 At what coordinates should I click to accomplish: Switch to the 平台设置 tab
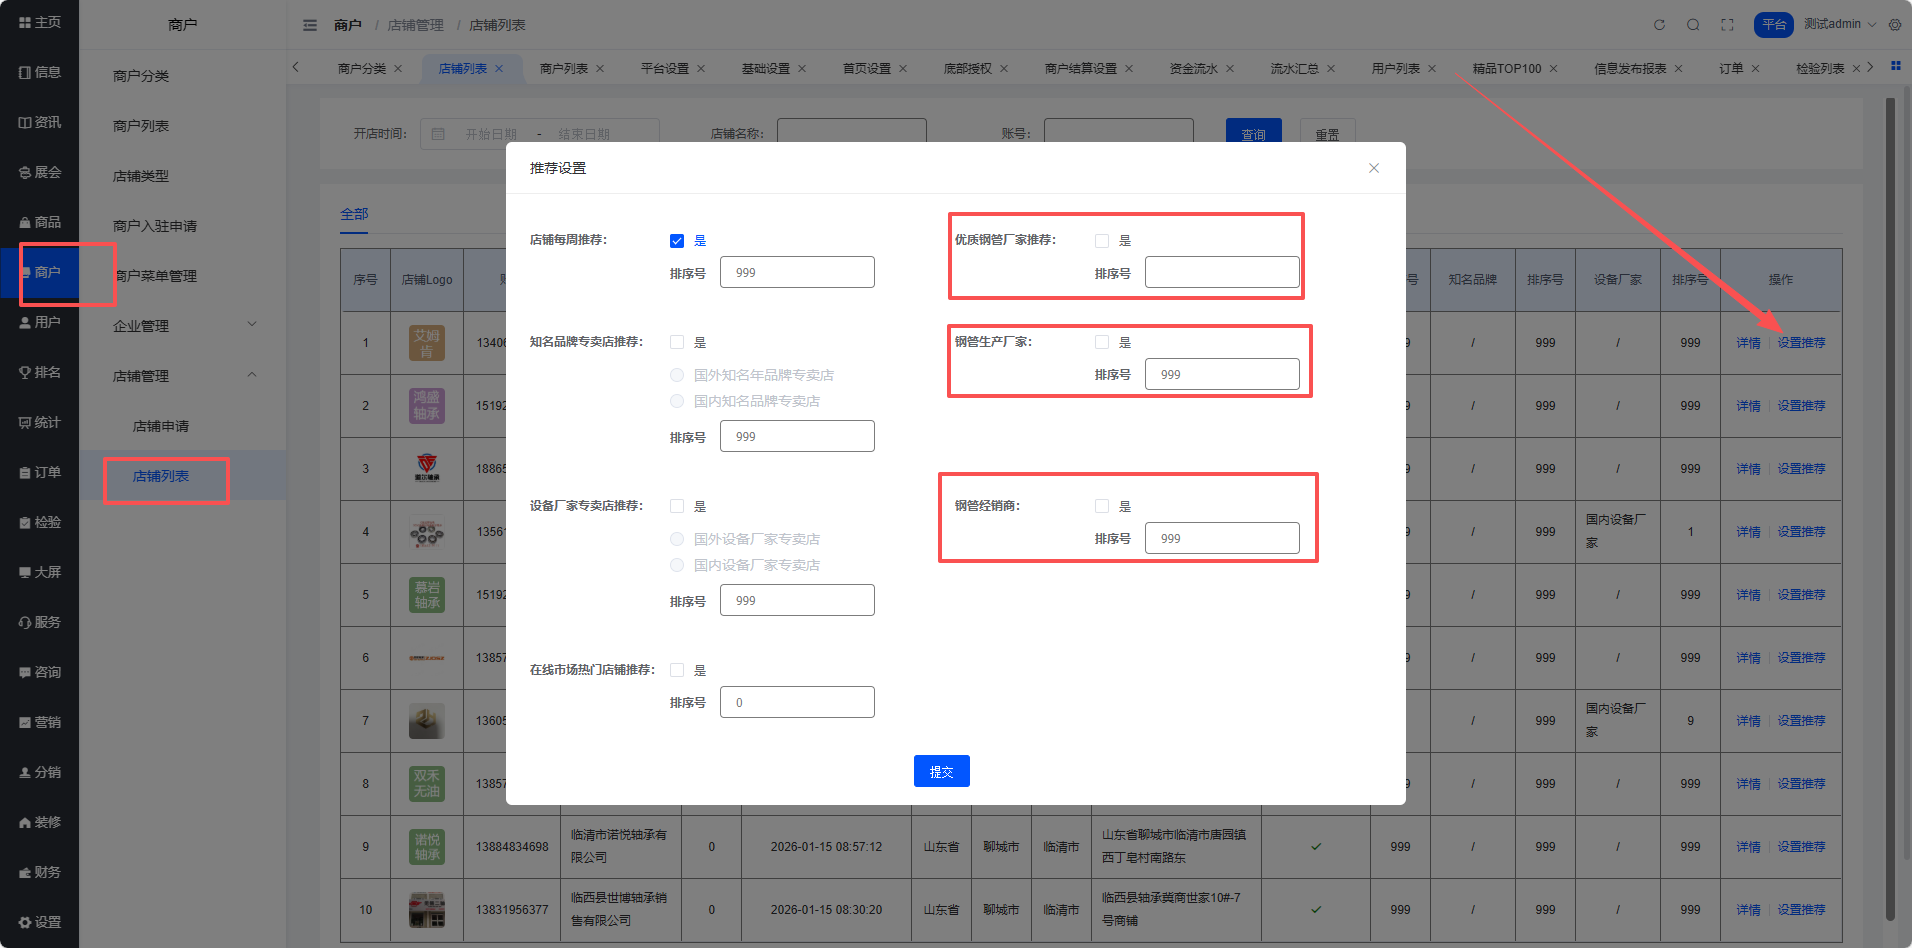[x=665, y=69]
